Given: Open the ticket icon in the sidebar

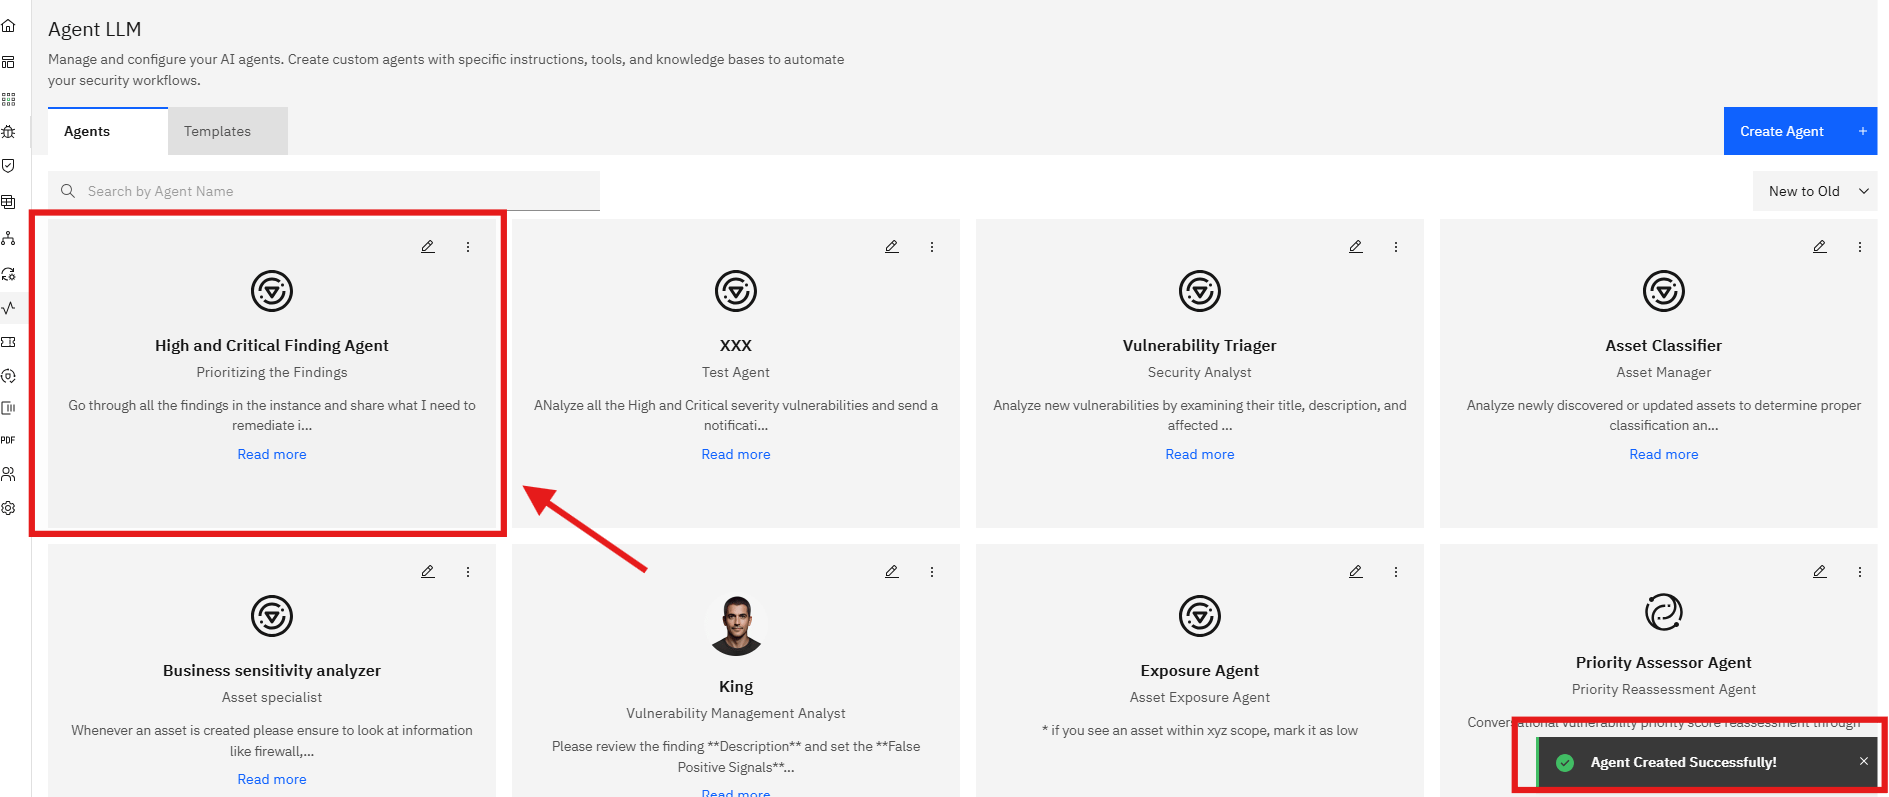Looking at the screenshot, I should [x=8, y=342].
